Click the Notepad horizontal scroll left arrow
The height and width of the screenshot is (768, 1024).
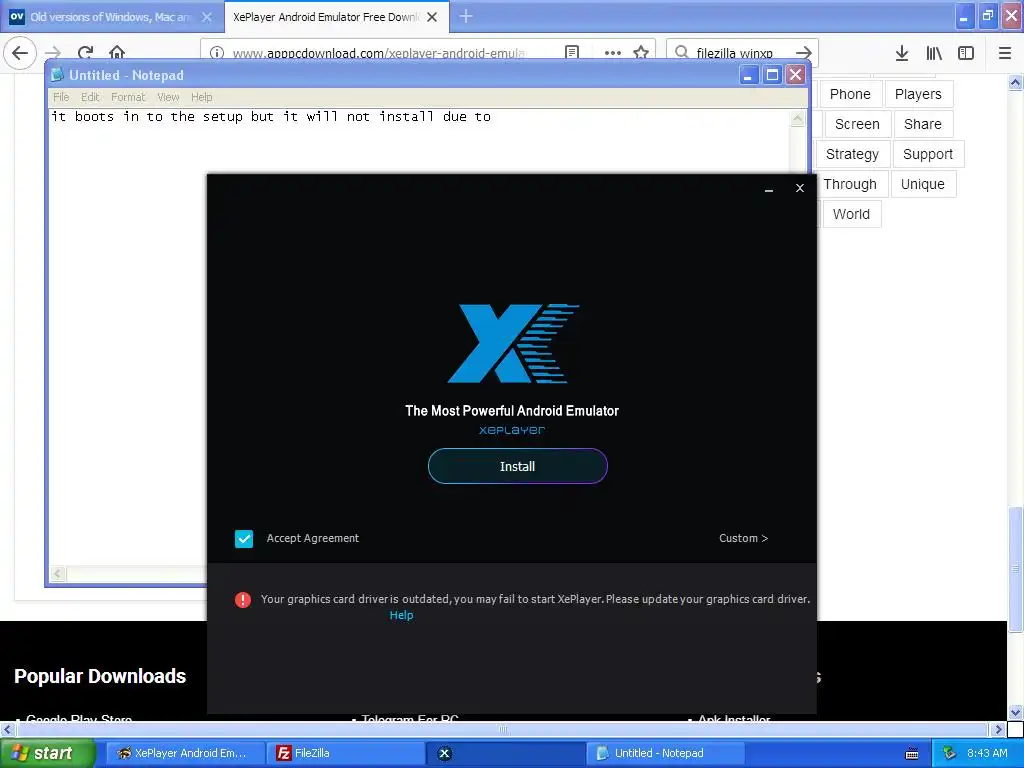(57, 573)
